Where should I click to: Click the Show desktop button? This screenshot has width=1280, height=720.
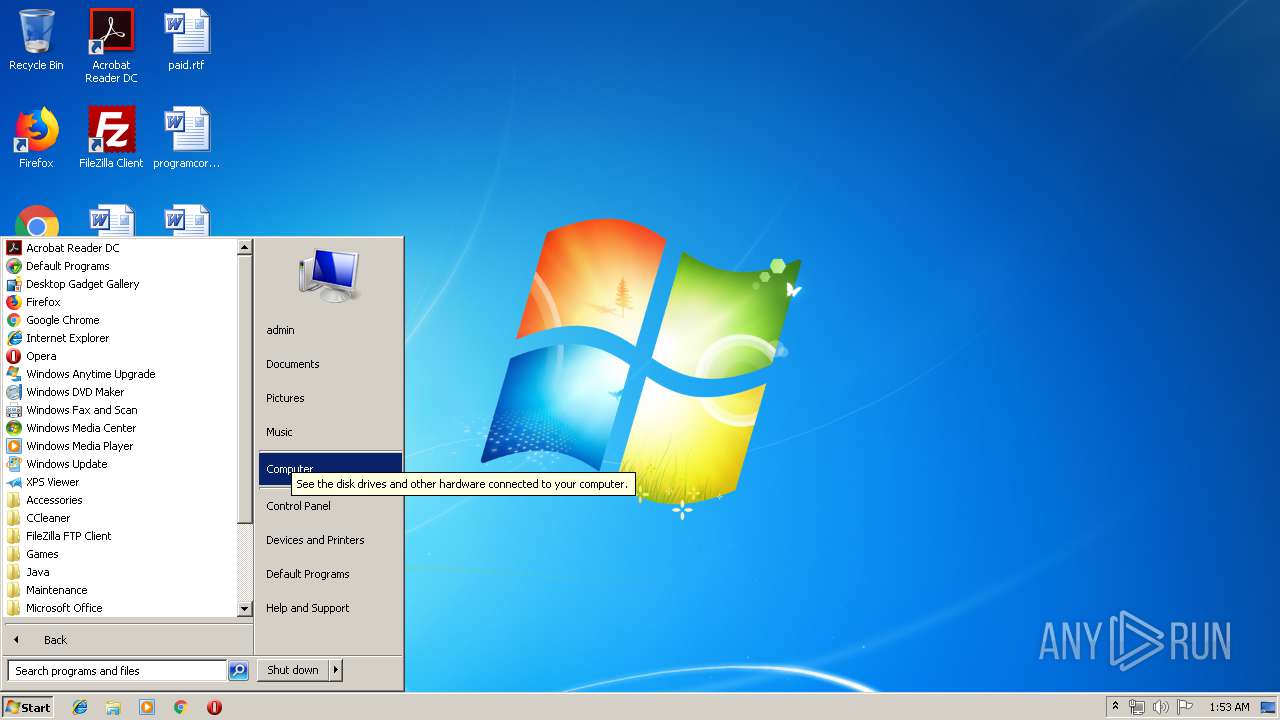pos(1268,707)
